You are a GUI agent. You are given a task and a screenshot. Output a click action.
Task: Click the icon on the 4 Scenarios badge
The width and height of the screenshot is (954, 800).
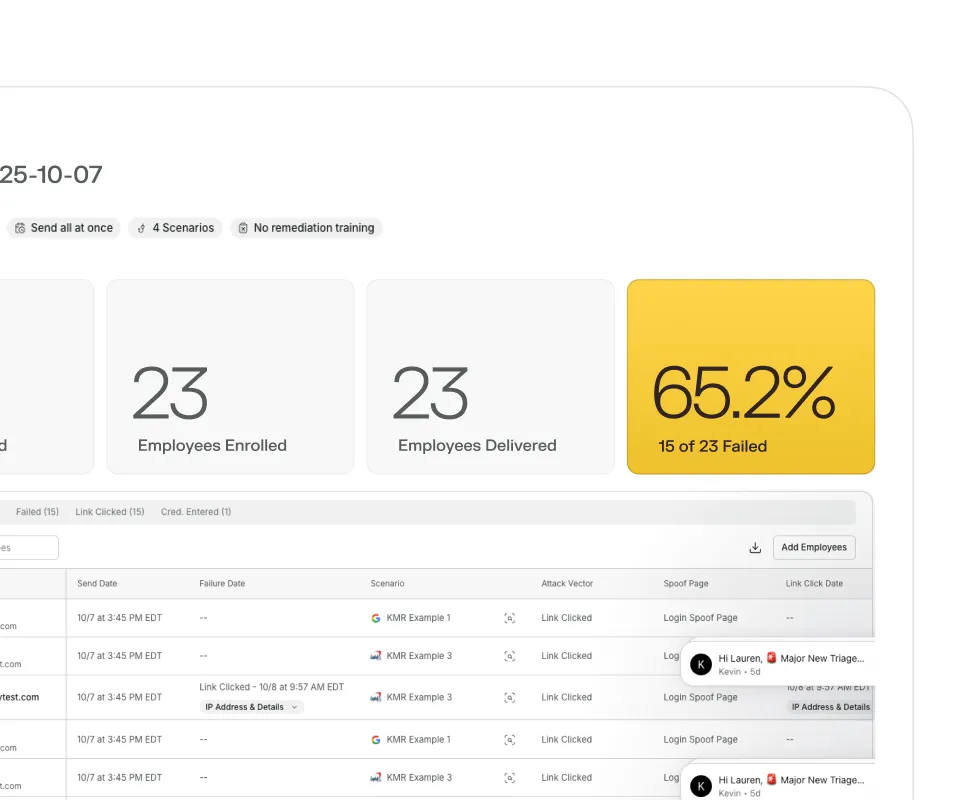pyautogui.click(x=139, y=228)
